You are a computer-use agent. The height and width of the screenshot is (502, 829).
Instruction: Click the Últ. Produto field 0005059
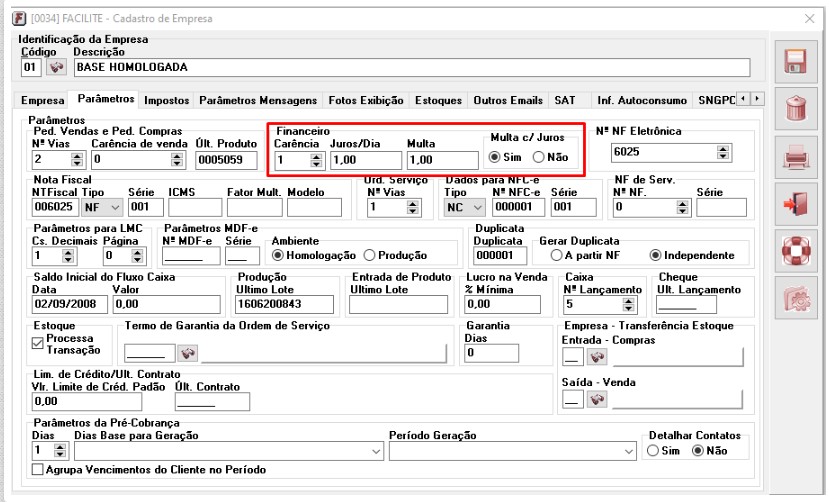pyautogui.click(x=226, y=160)
